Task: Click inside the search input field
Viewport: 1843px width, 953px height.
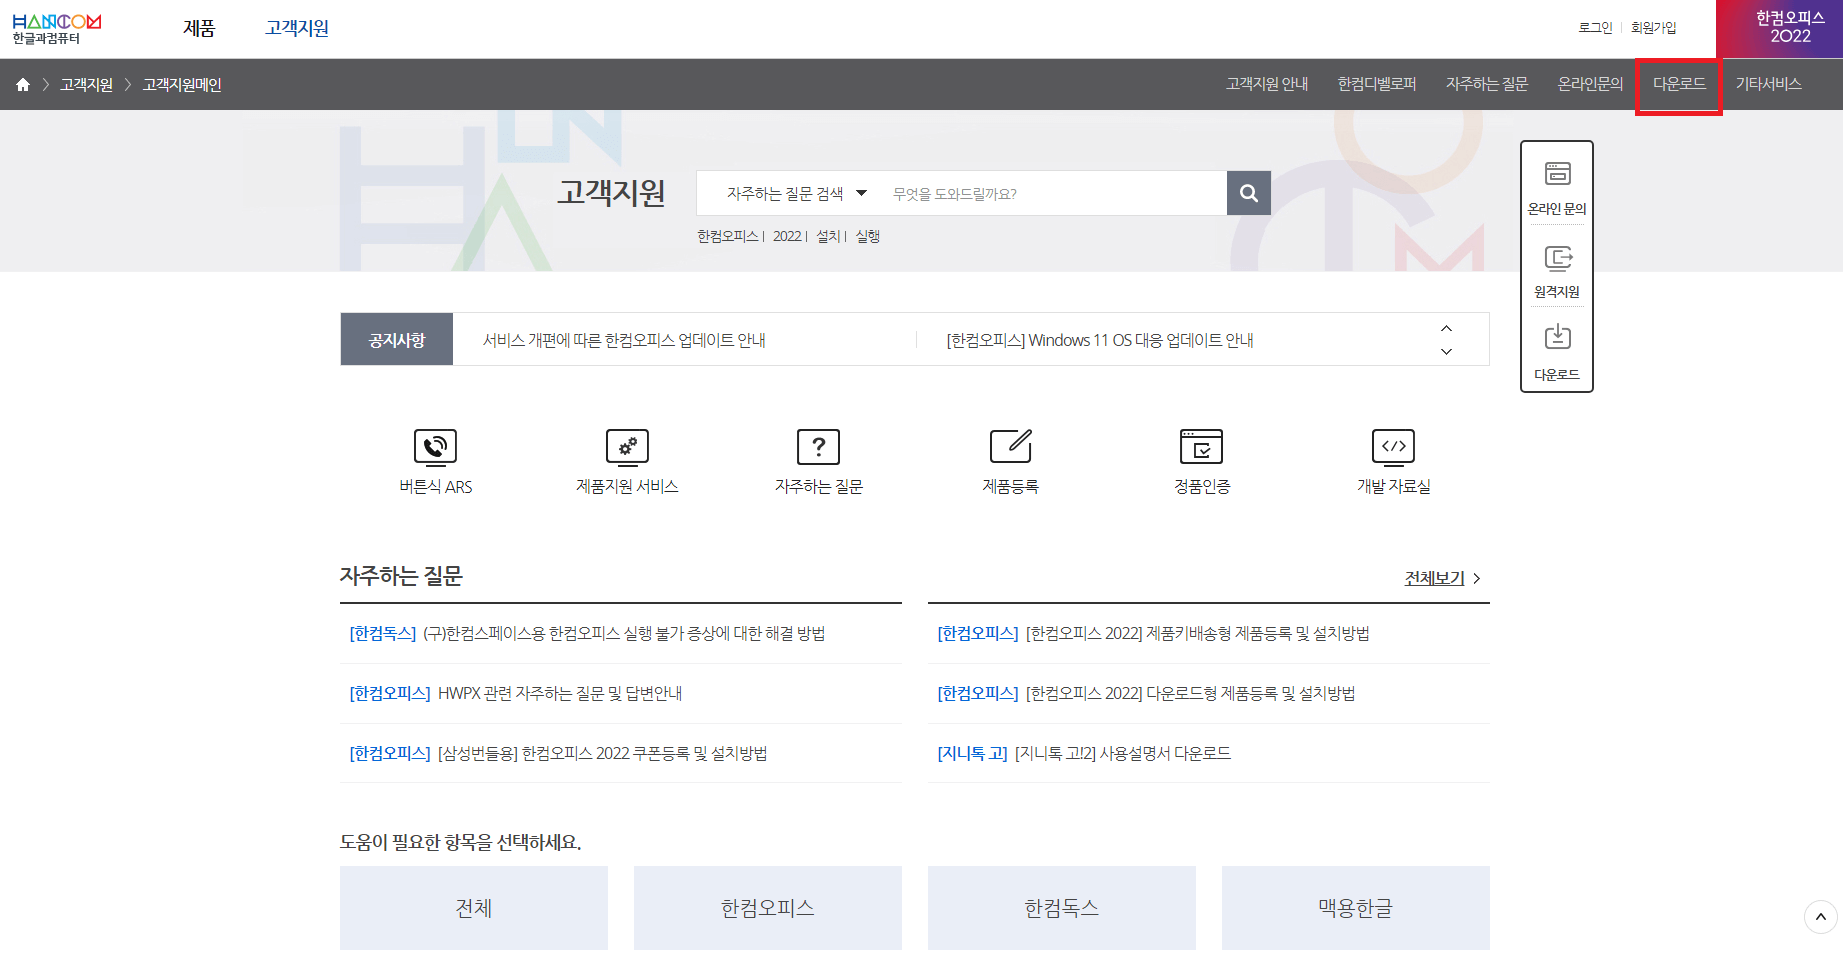Action: coord(1050,193)
